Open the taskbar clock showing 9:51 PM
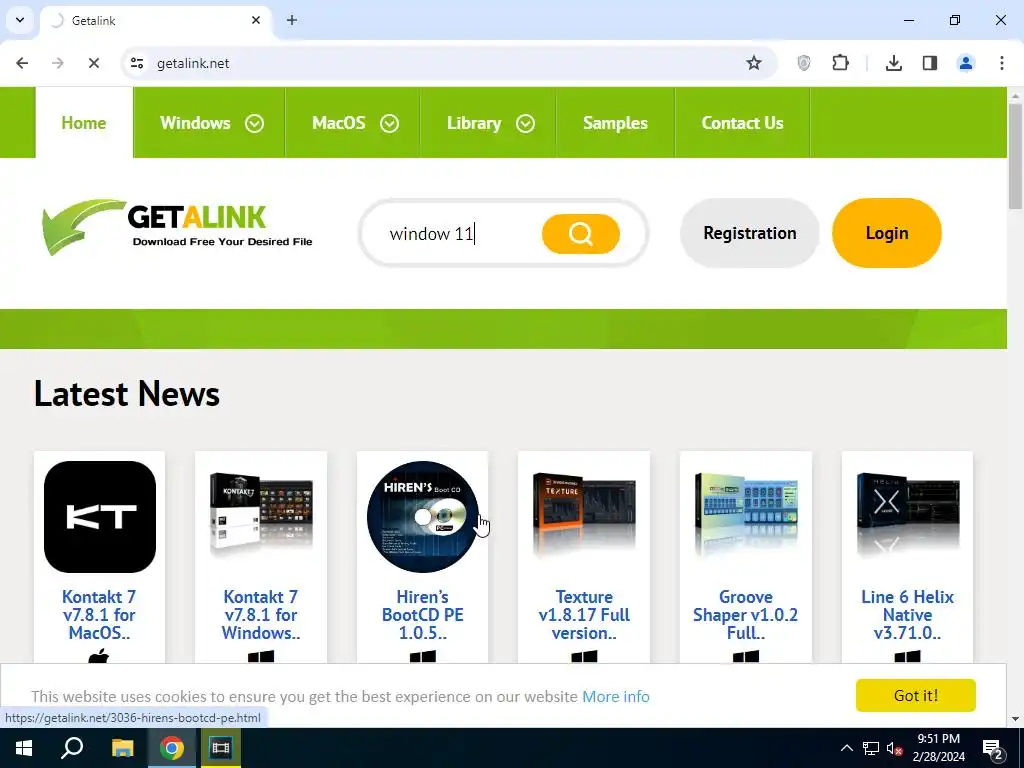The width and height of the screenshot is (1024, 768). click(938, 748)
